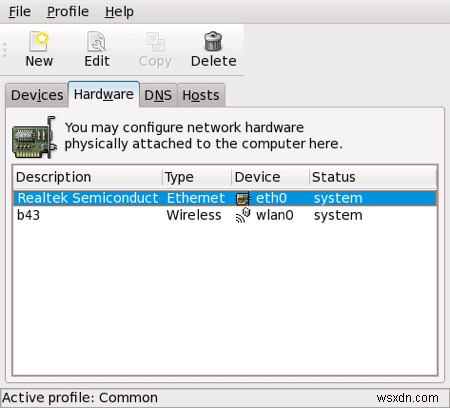The image size is (450, 408).
Task: Click system status of eth0 row
Action: point(338,198)
